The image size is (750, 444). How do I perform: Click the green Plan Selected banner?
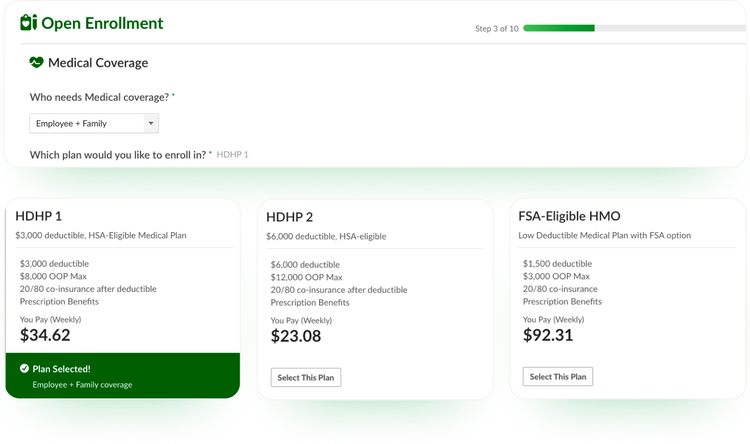tap(122, 376)
